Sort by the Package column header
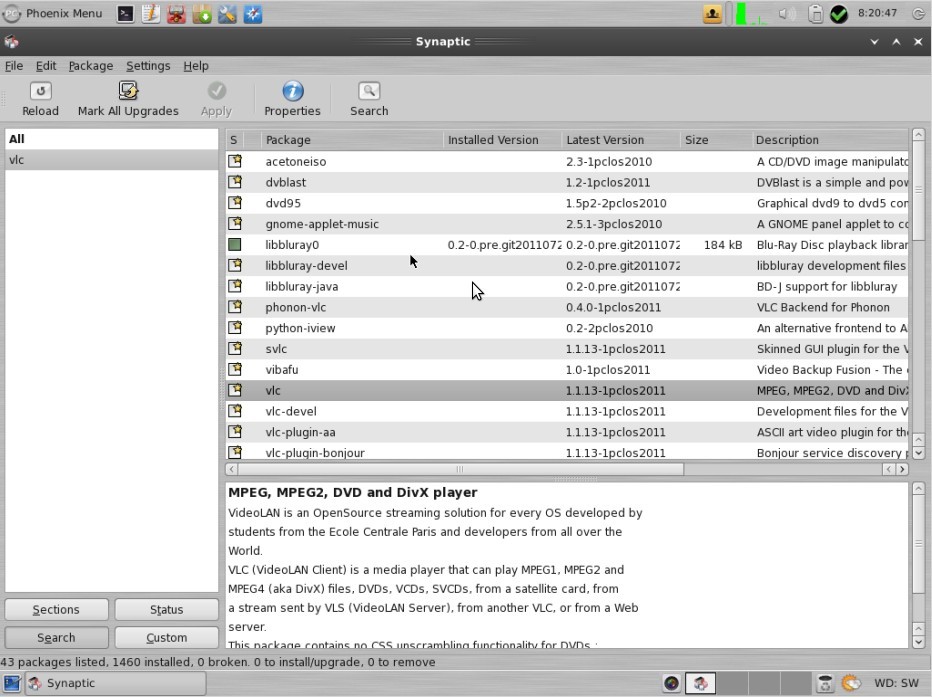Screen dimensions: 932x697 pyautogui.click(x=352, y=140)
